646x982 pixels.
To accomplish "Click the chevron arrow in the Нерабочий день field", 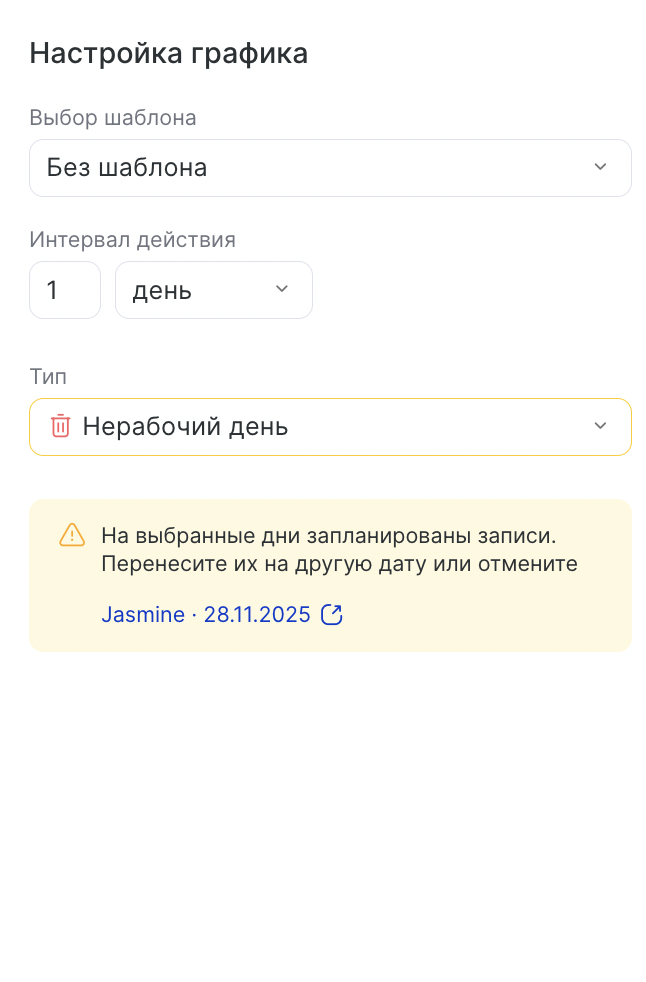I will [600, 426].
